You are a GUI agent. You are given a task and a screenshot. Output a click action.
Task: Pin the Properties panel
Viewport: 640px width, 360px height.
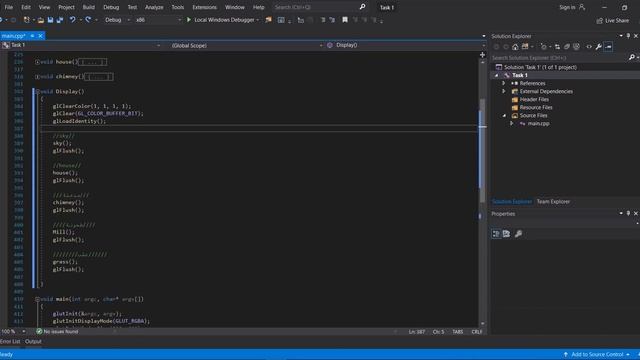point(628,213)
